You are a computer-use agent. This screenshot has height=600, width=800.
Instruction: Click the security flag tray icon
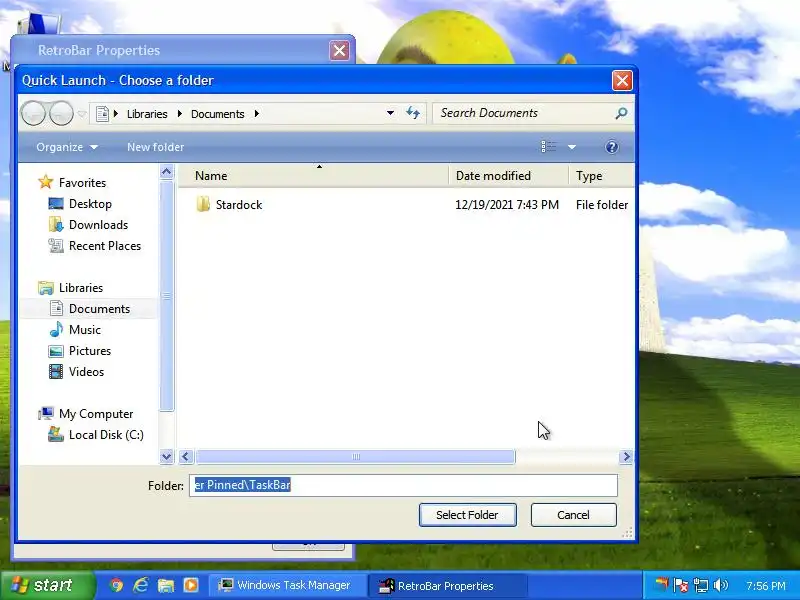681,585
